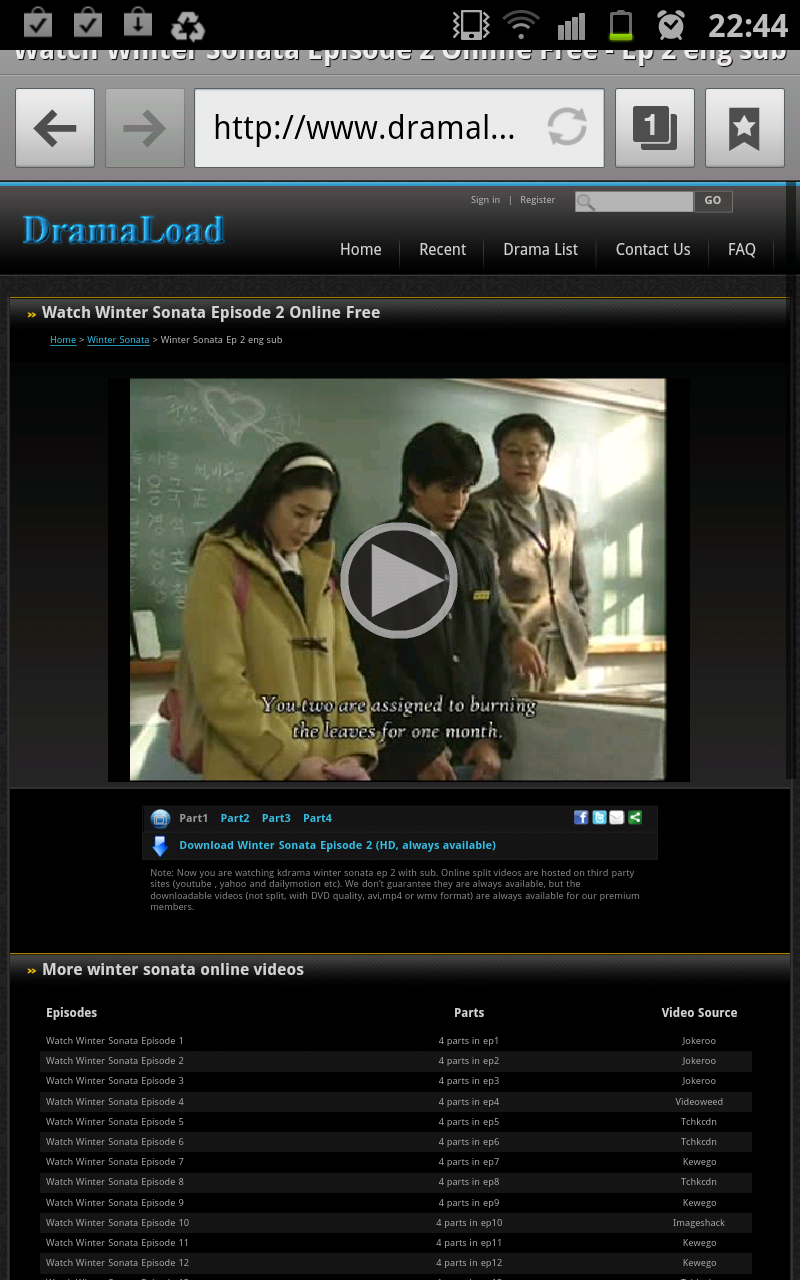This screenshot has width=800, height=1280.
Task: Open Watch Winter Sonata Episode 2
Action: [115, 1061]
